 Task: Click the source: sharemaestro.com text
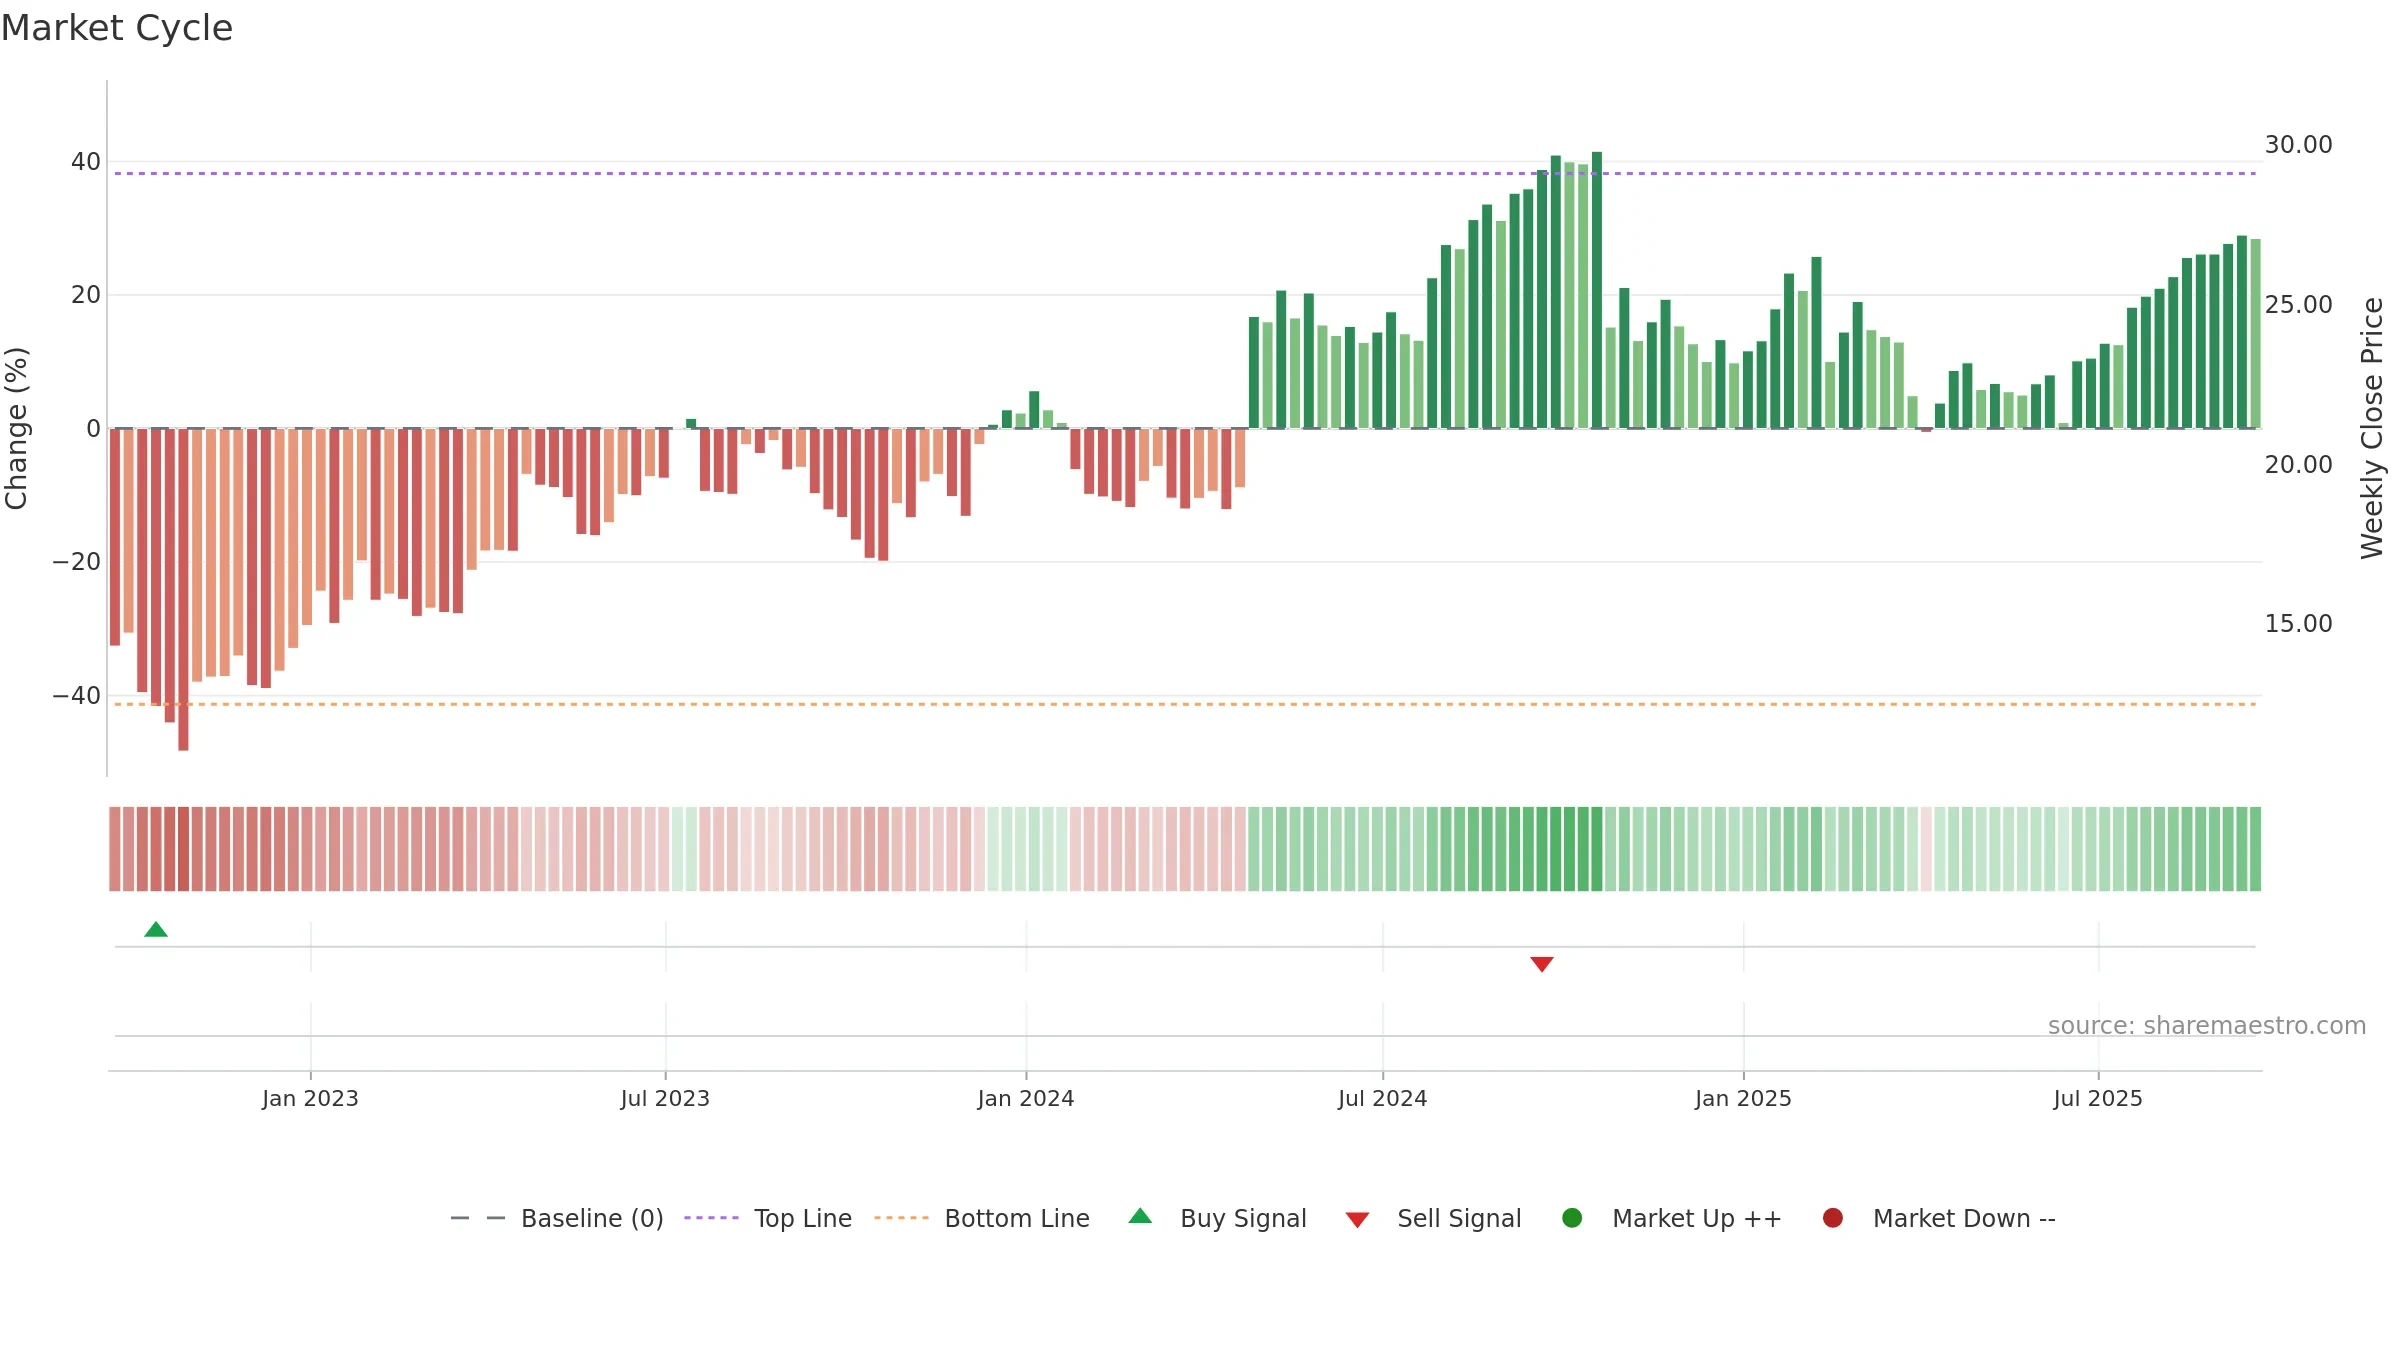point(2207,1026)
